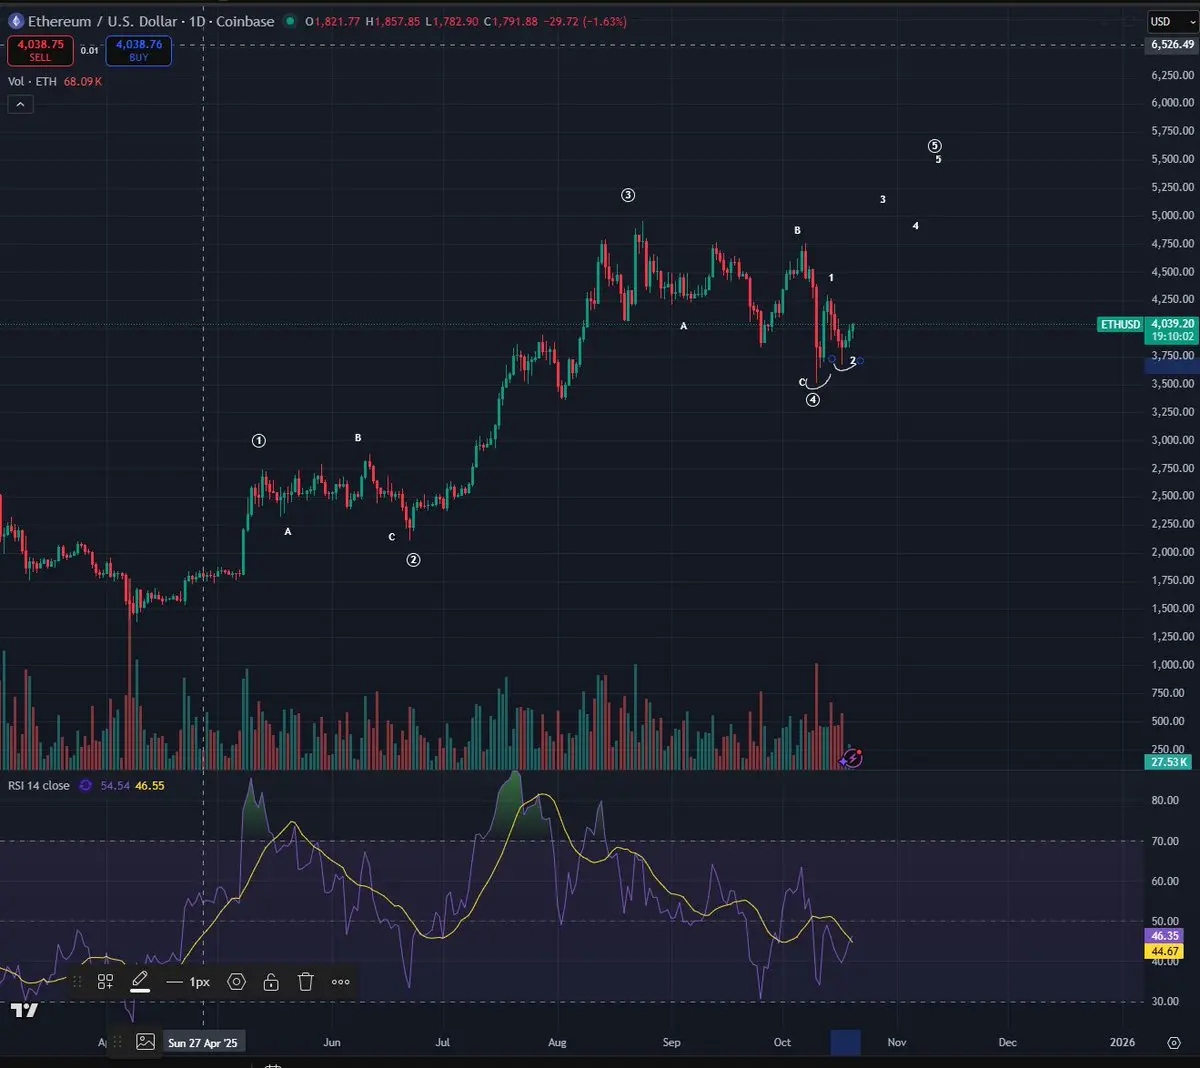Click the blue drawing anchor point next to label 2

tap(860, 360)
